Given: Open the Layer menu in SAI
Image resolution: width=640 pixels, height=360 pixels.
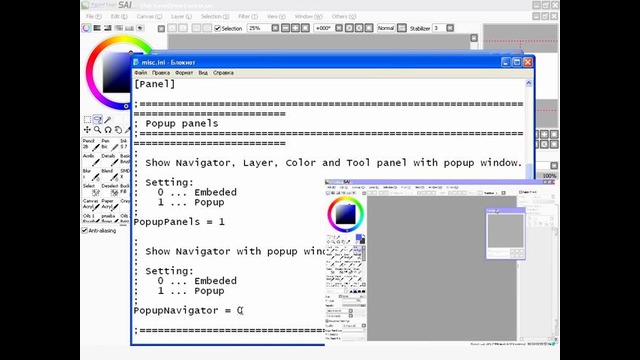Looking at the screenshot, I should 181,16.
